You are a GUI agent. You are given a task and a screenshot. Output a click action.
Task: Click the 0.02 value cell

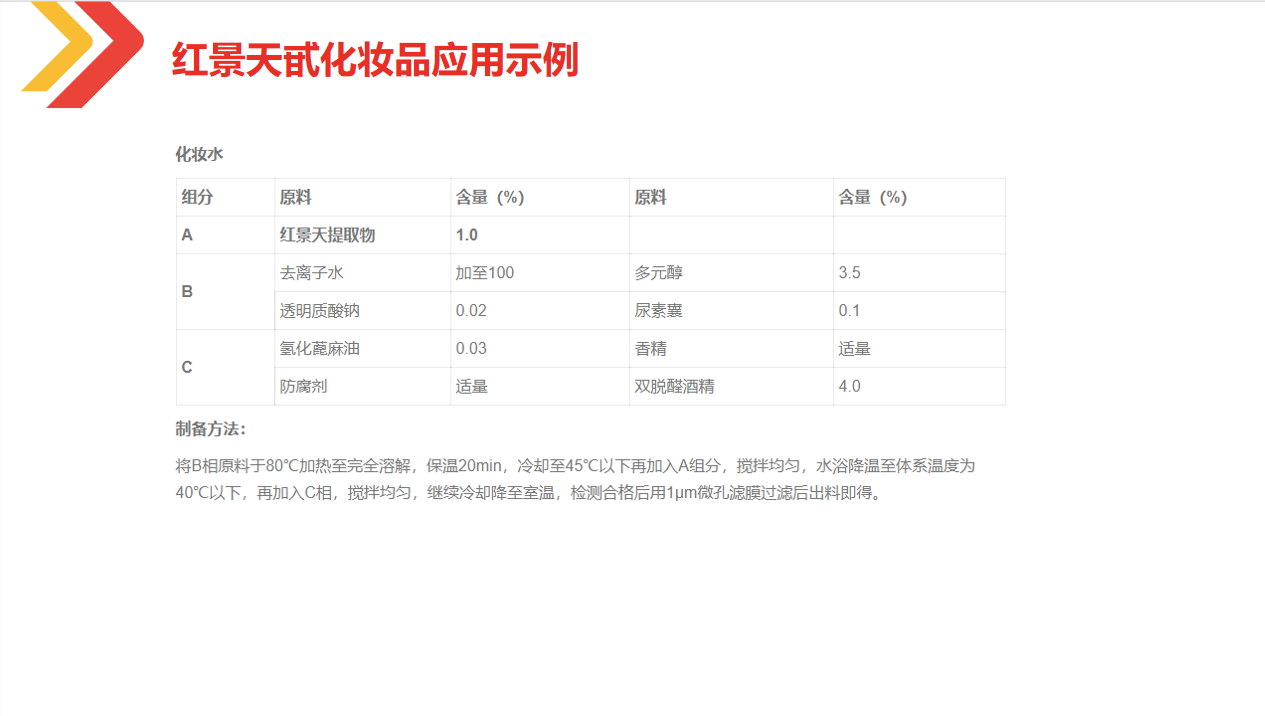coord(471,311)
